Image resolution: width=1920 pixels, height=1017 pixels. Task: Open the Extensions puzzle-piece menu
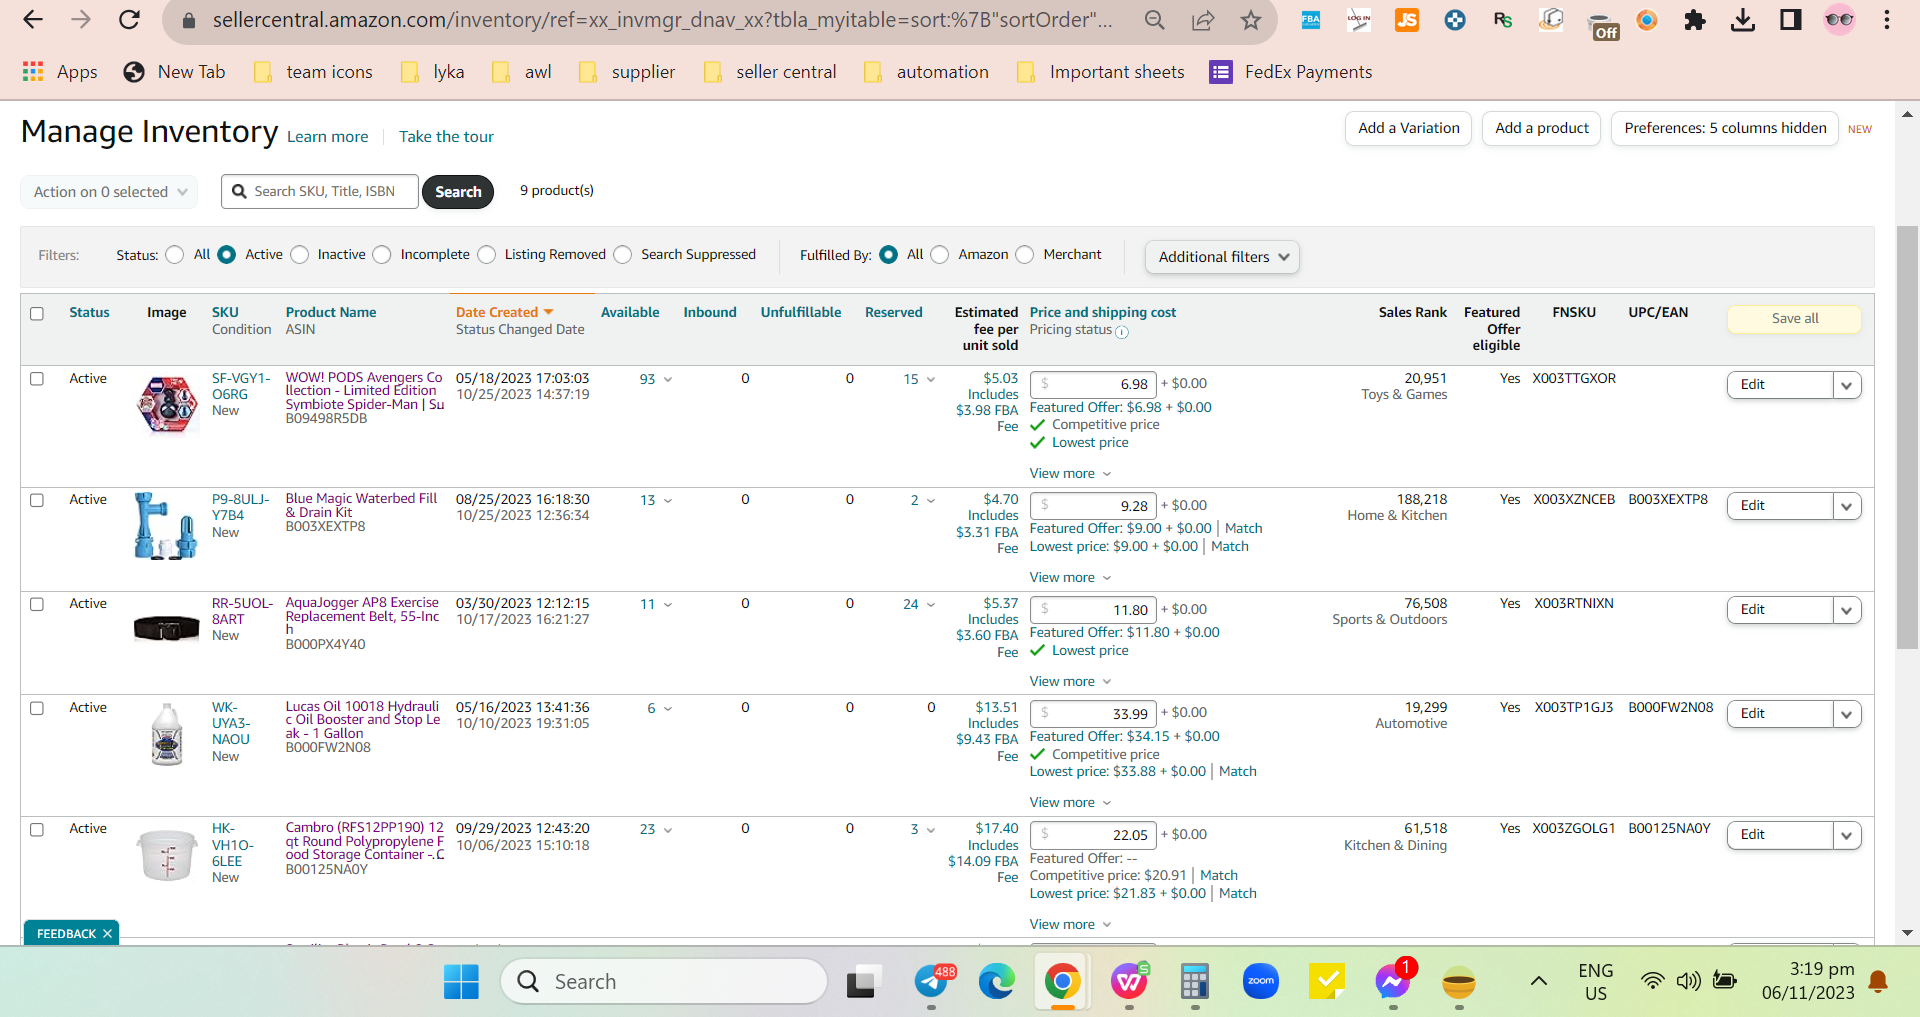coord(1695,20)
